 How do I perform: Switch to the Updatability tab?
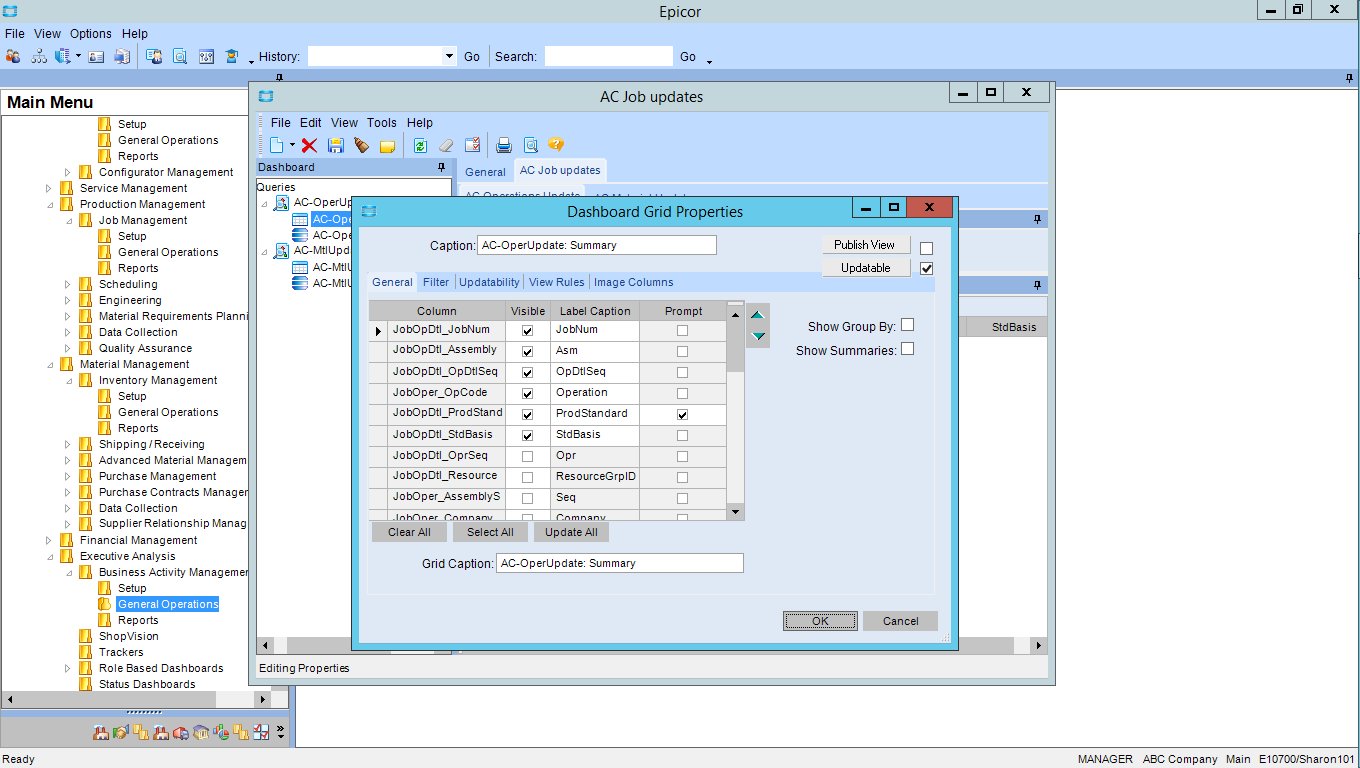click(490, 282)
